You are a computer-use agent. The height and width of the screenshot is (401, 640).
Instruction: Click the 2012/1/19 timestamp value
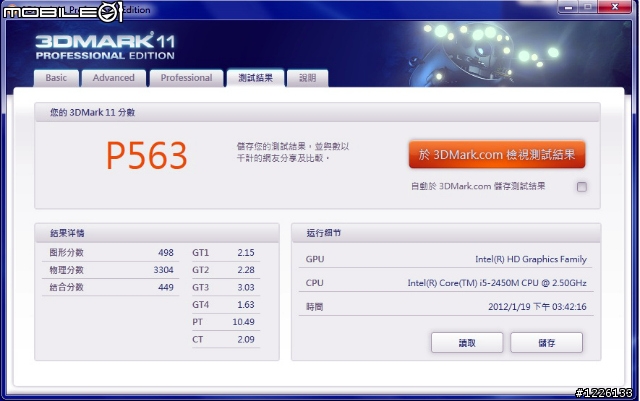pyautogui.click(x=537, y=307)
